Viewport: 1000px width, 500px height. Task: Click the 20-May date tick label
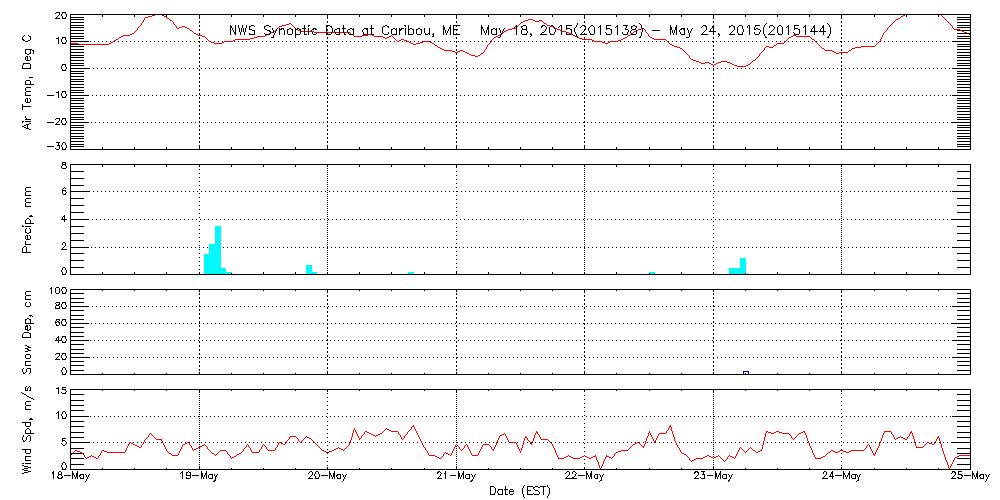tap(327, 477)
